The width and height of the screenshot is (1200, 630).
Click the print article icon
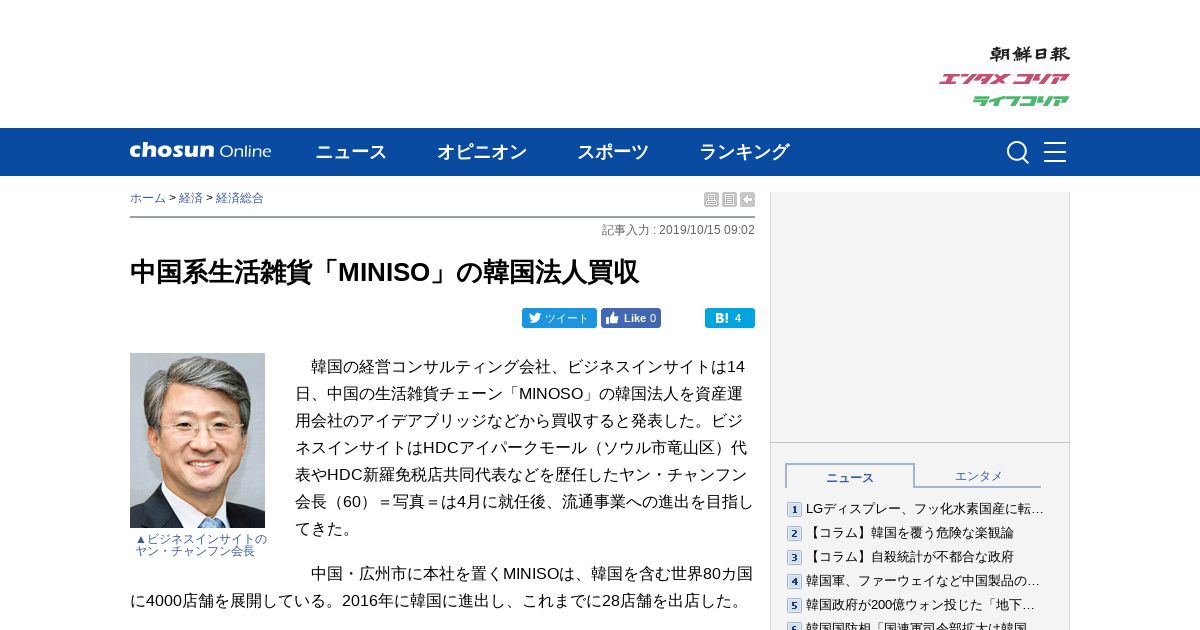coord(711,199)
